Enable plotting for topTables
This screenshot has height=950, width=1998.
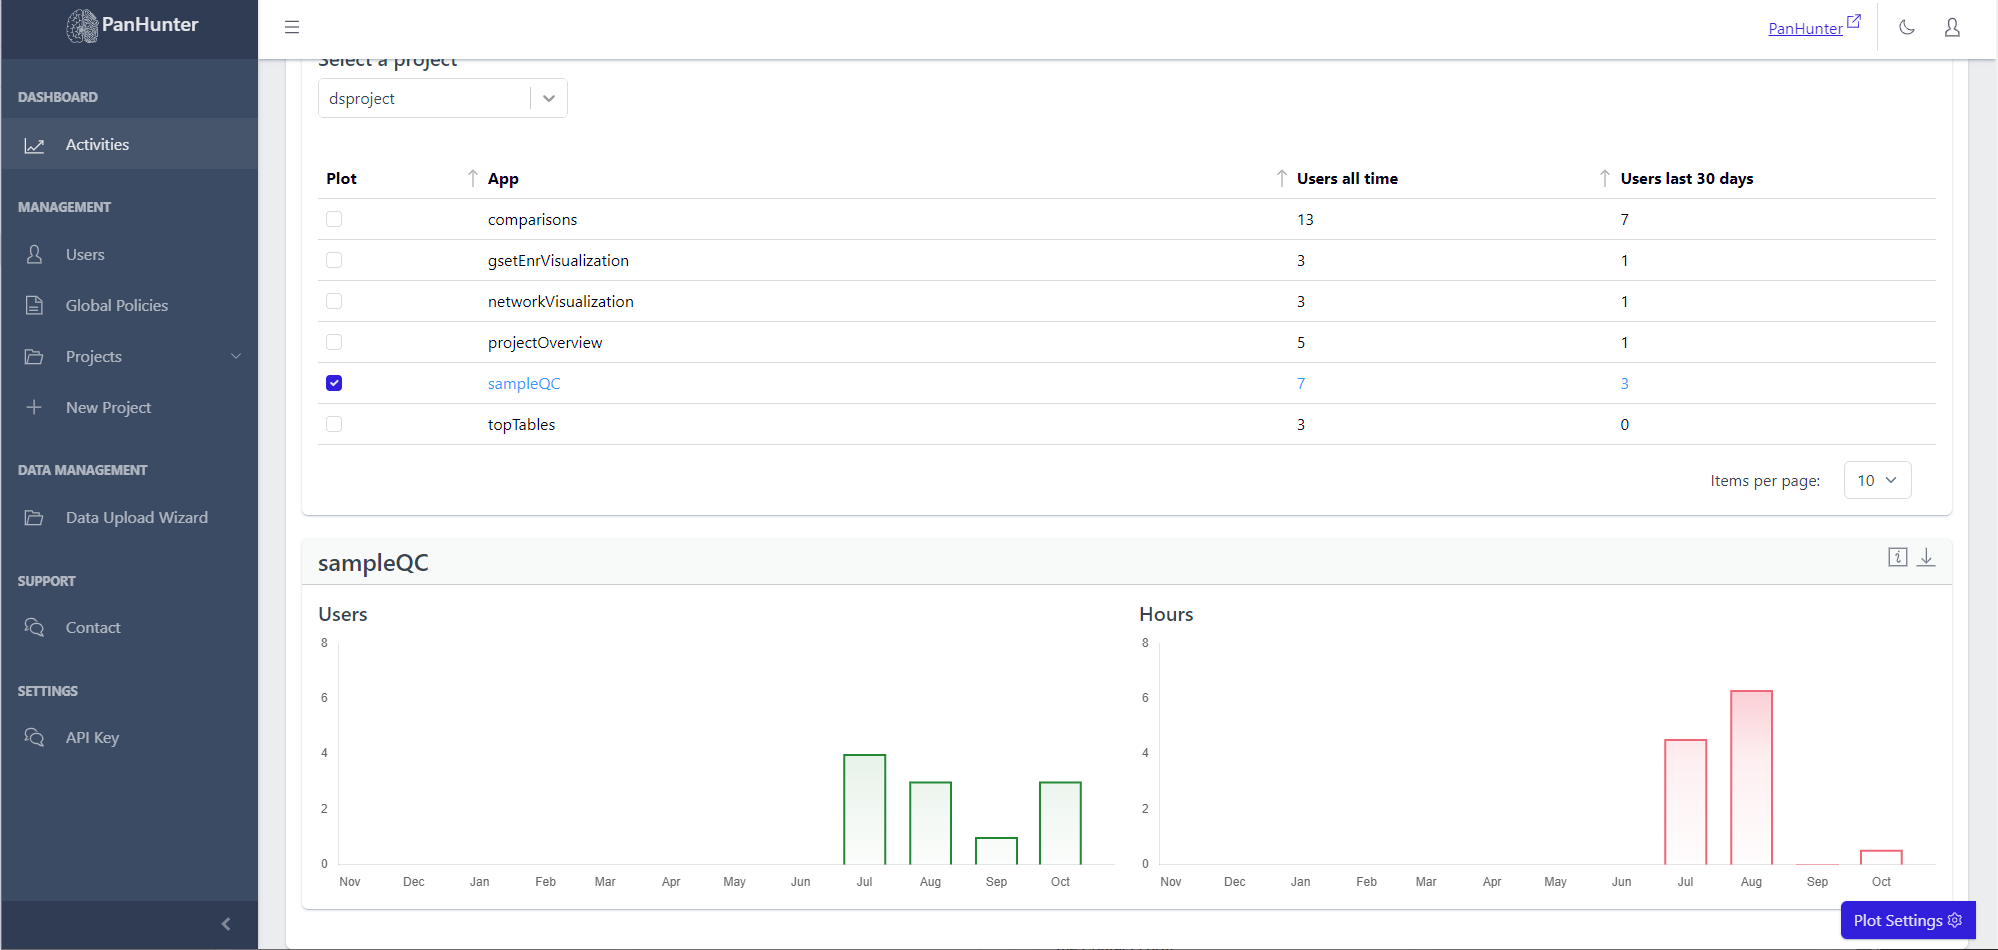click(x=334, y=424)
